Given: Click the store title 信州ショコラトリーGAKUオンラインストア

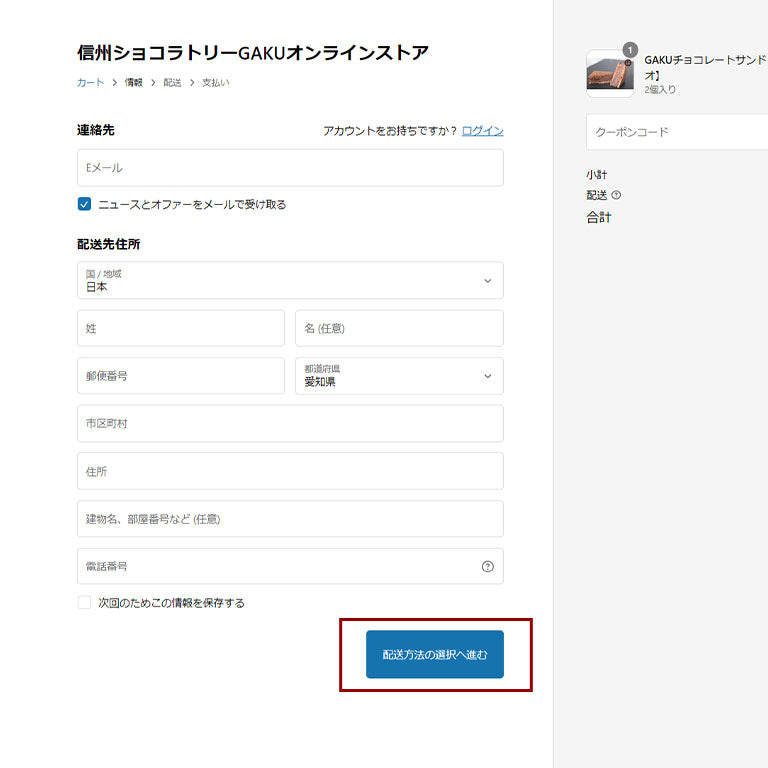Looking at the screenshot, I should coord(253,52).
